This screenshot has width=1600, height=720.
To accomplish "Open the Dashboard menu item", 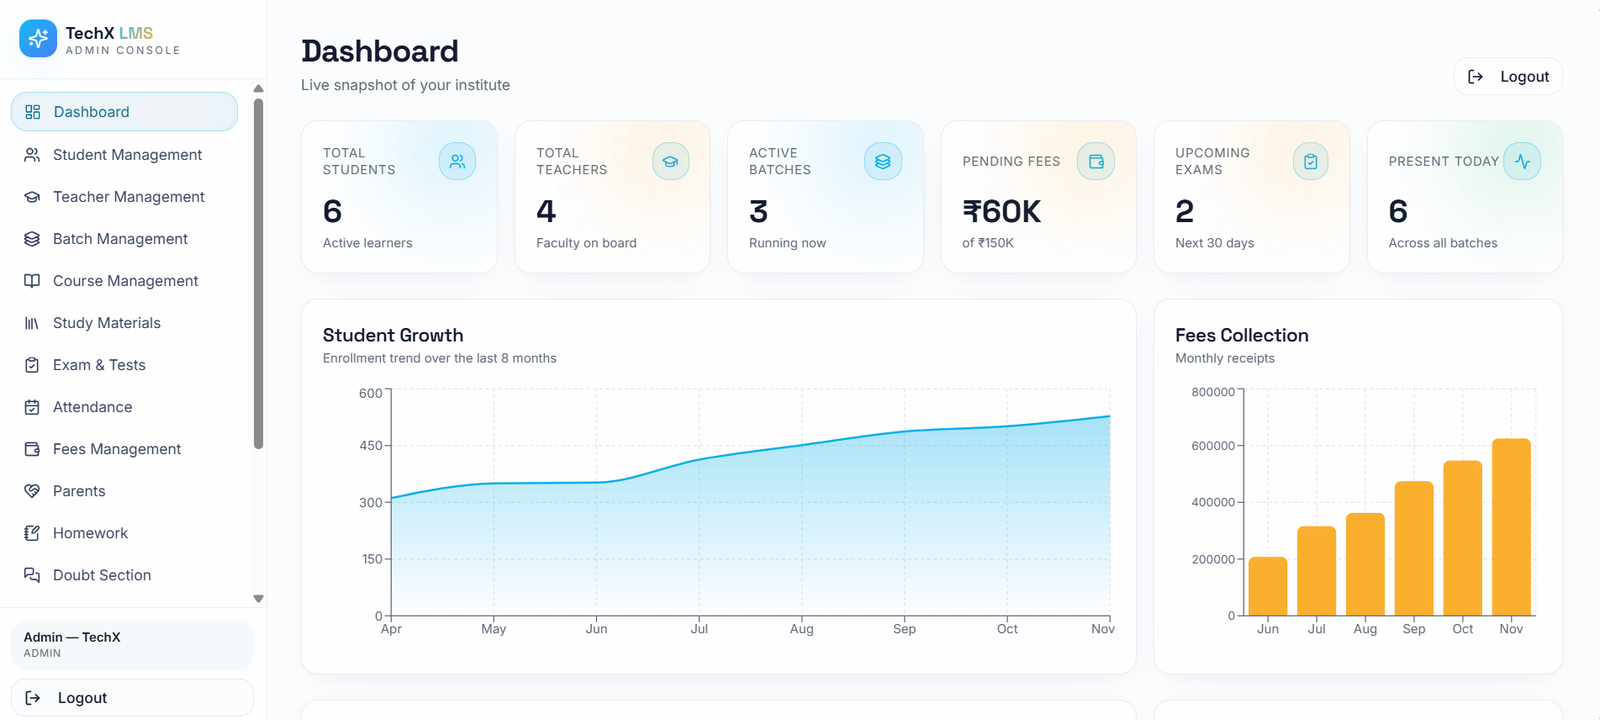I will [124, 112].
